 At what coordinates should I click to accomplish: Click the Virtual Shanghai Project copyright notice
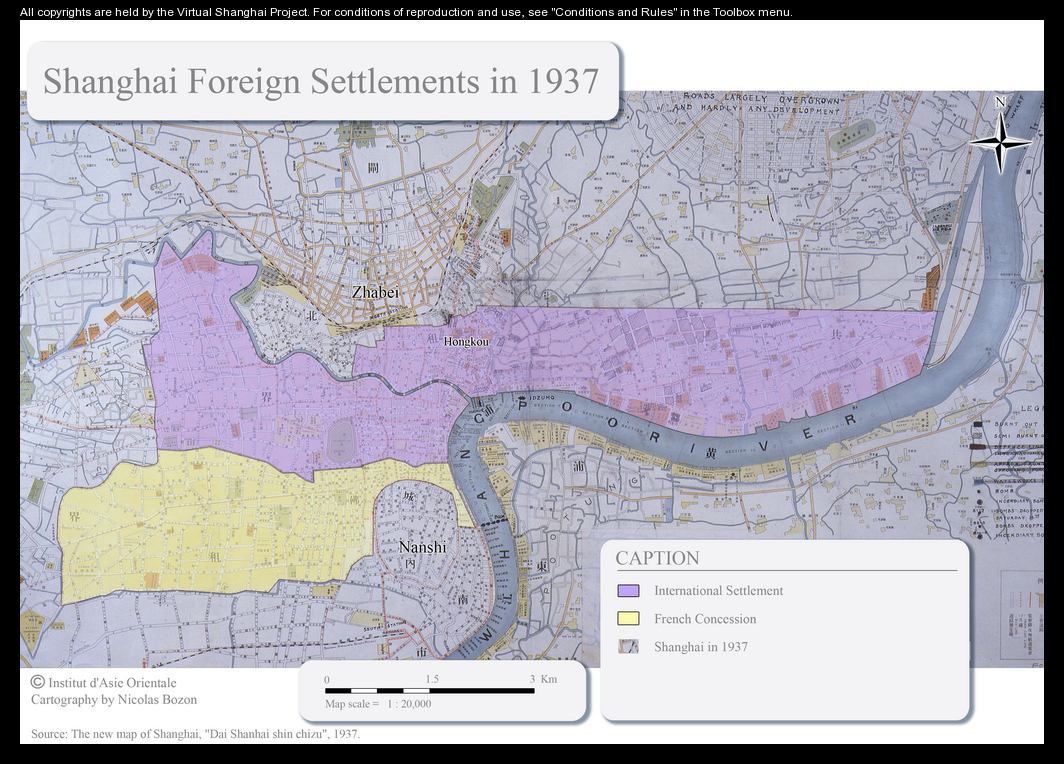[x=406, y=12]
